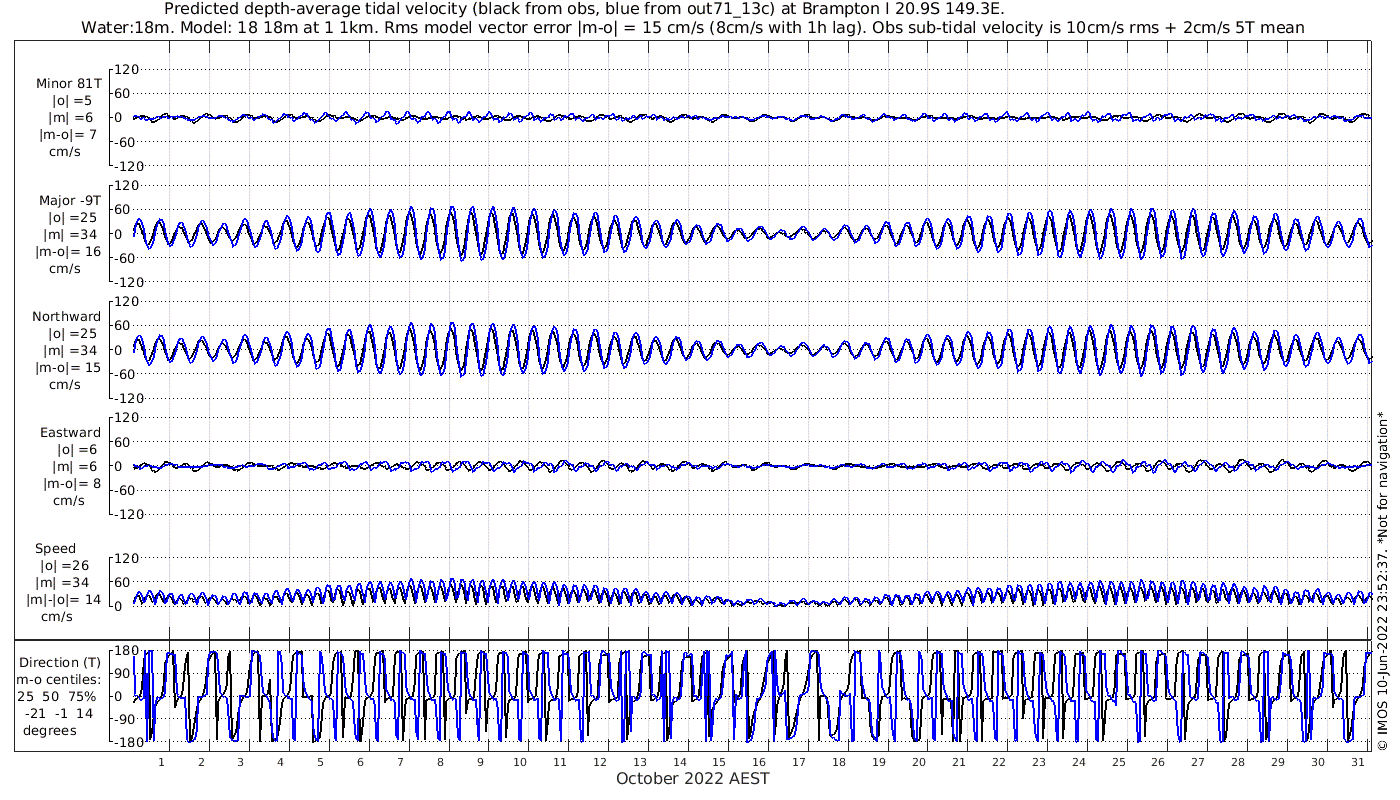1400x800 pixels.
Task: Click the 'October 2022 AEST' axis title
Action: (x=693, y=778)
